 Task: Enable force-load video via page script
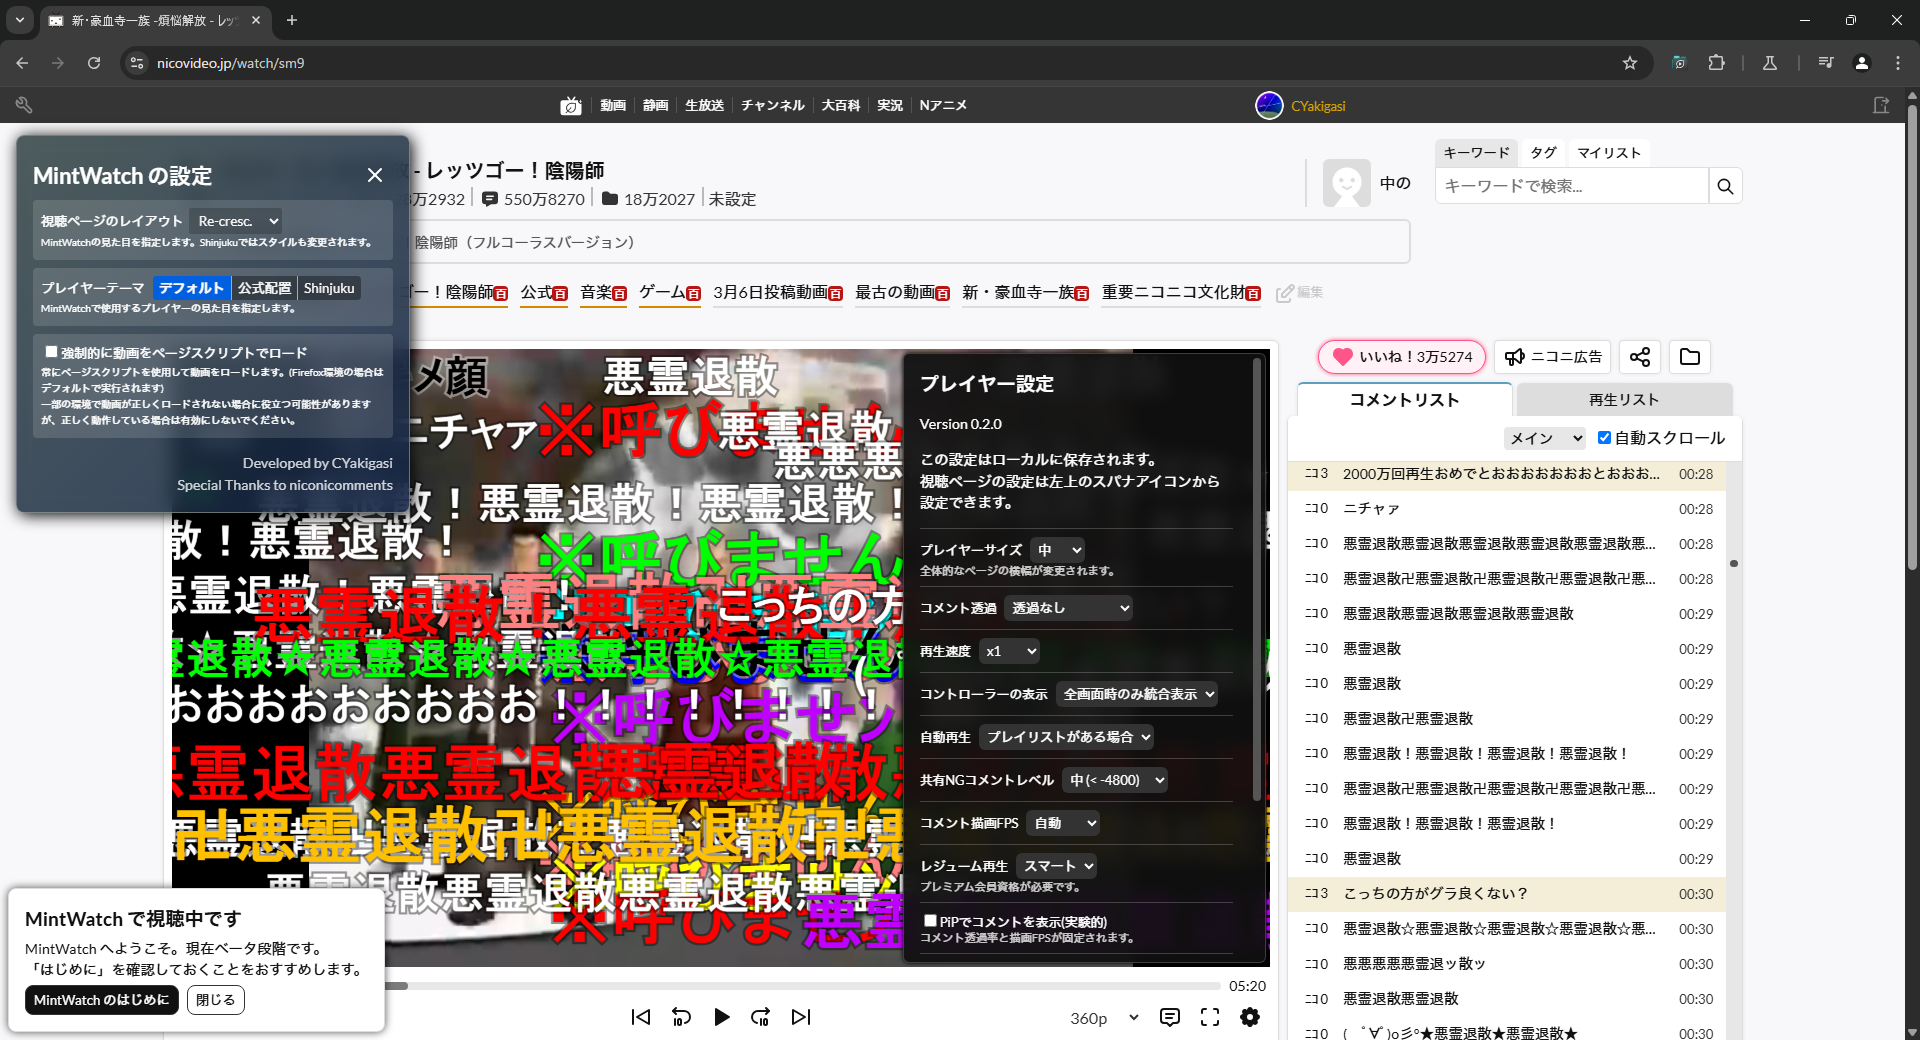click(x=51, y=352)
